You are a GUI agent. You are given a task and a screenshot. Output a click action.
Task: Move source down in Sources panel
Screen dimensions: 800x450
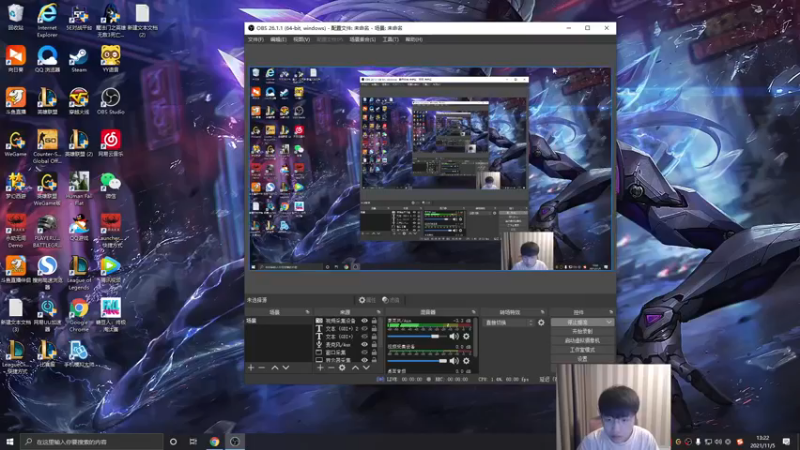pyautogui.click(x=366, y=367)
